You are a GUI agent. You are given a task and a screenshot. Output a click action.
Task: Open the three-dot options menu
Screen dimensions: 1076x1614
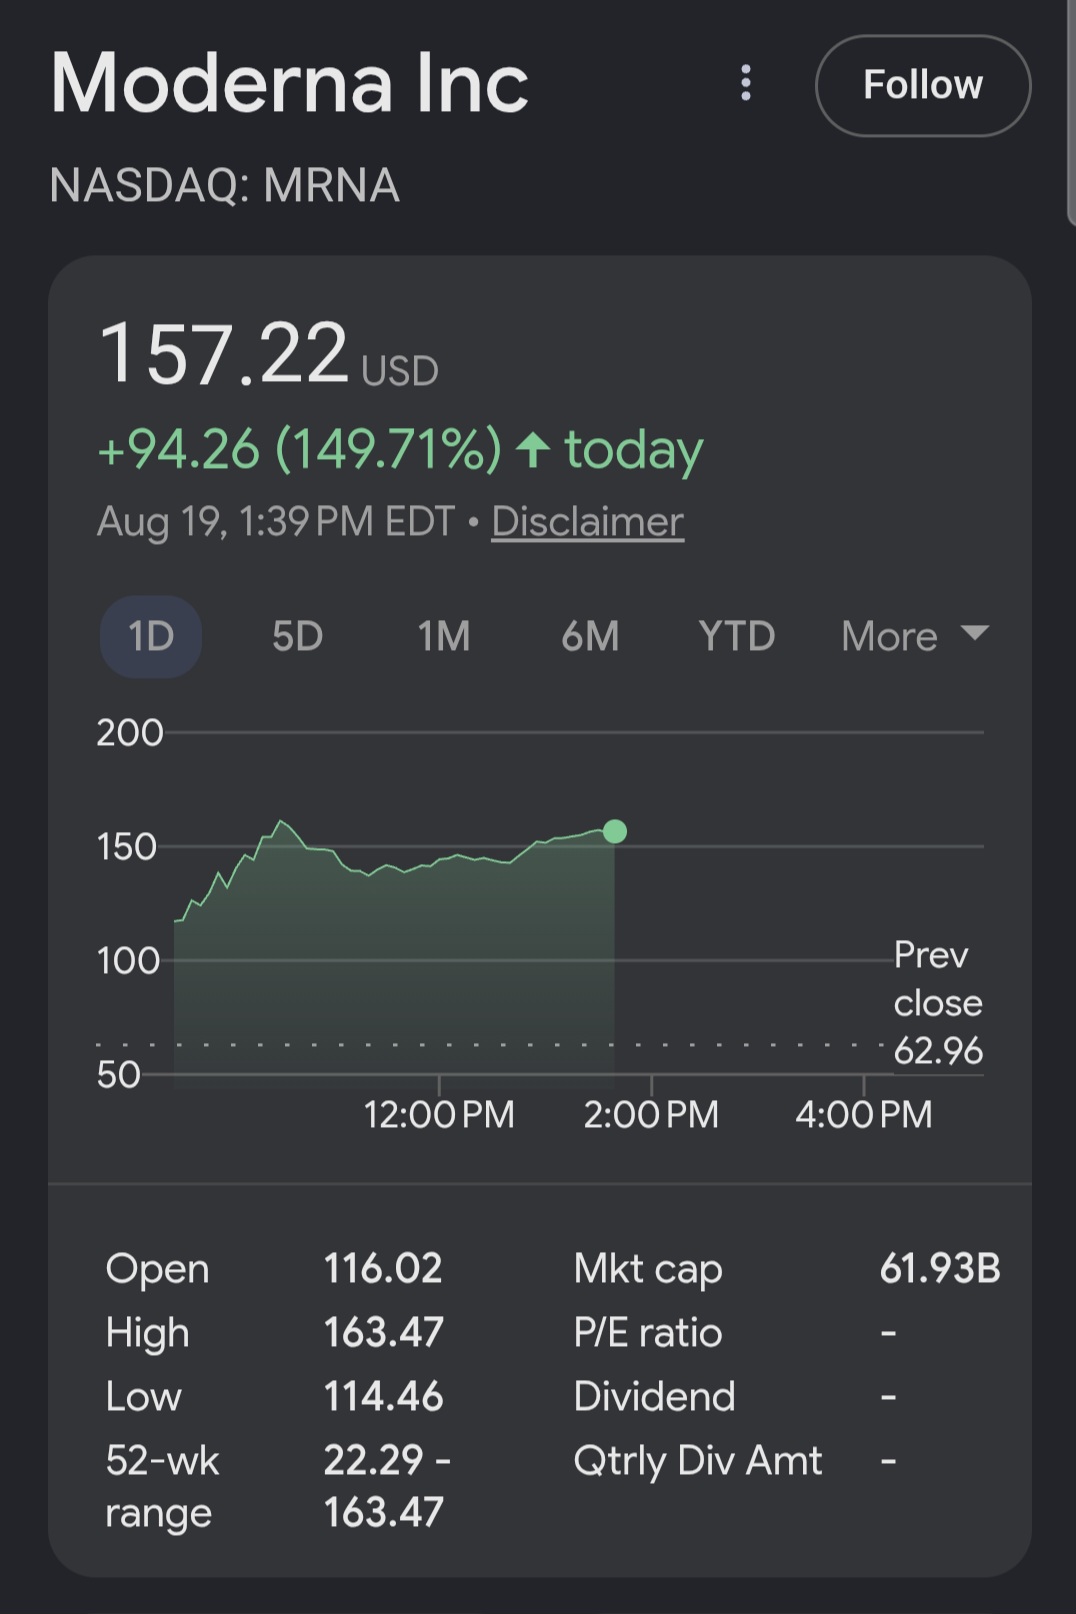coord(745,84)
